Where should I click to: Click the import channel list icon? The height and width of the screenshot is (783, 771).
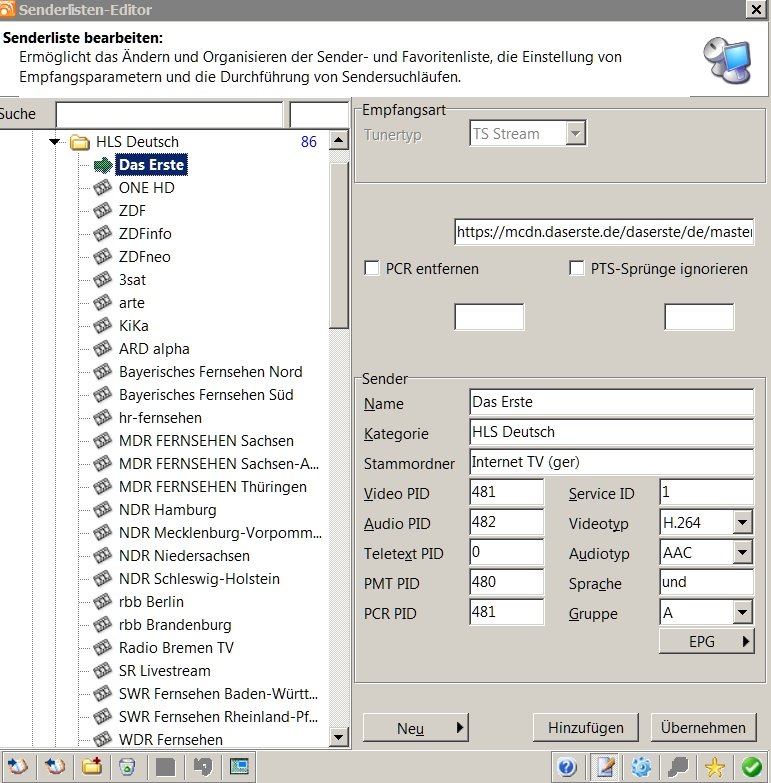pos(17,766)
